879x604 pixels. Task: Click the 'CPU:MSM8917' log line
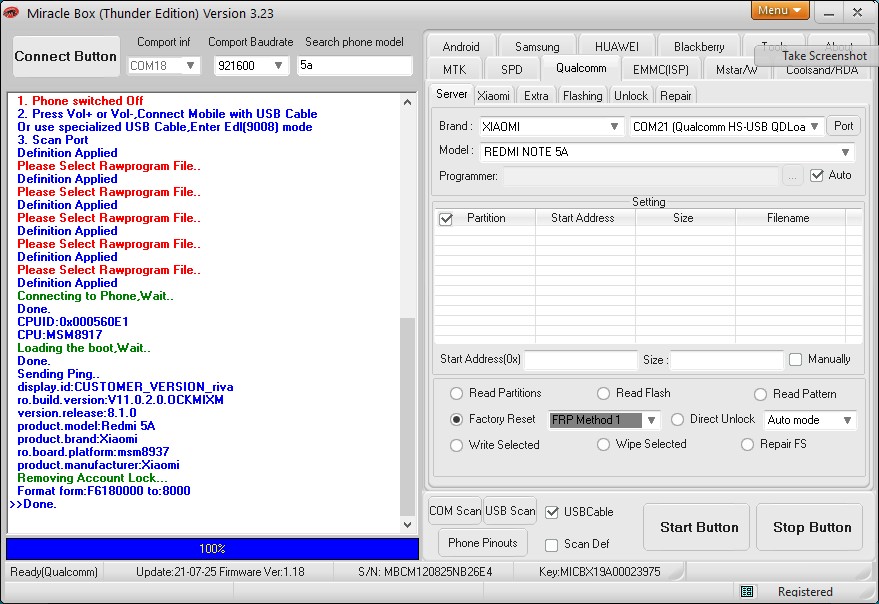tap(60, 335)
